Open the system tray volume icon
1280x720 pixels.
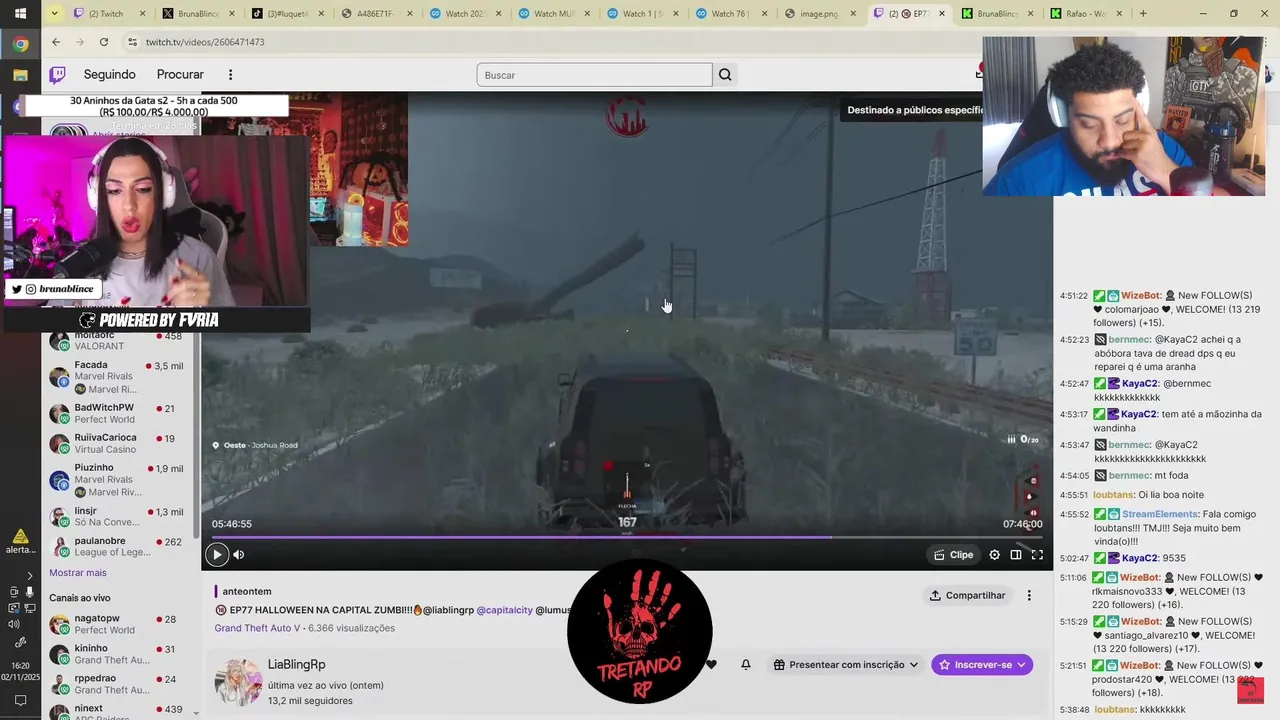coord(14,624)
